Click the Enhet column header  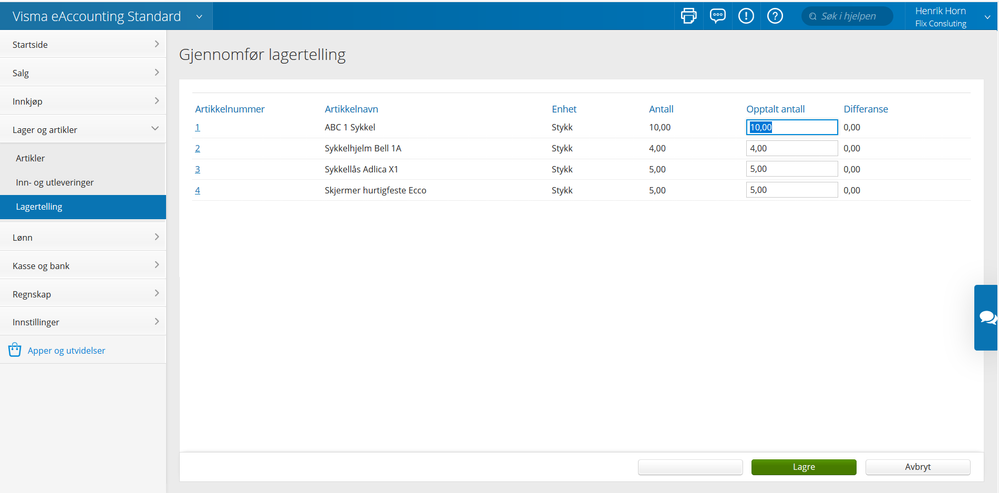[564, 109]
